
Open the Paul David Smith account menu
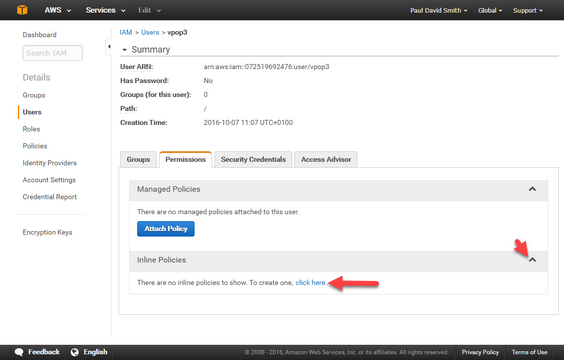438,10
